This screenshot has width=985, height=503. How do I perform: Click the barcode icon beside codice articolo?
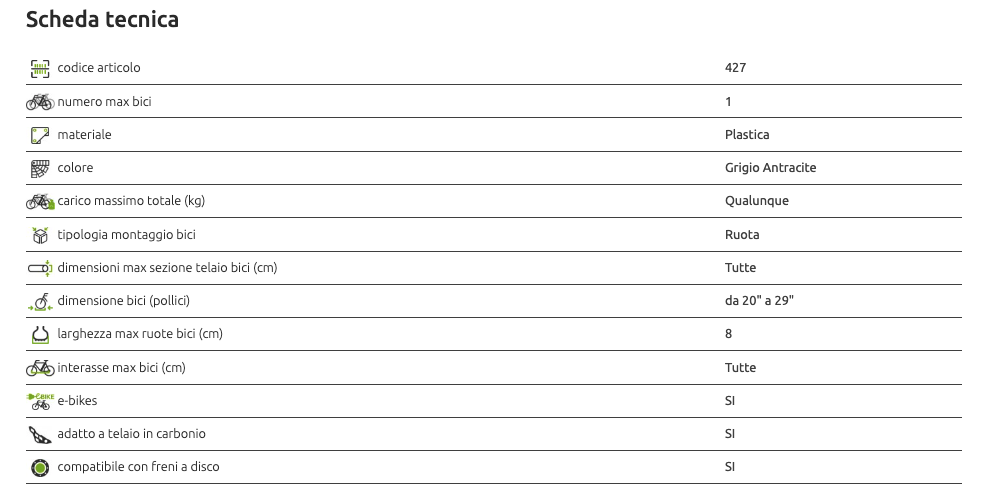pyautogui.click(x=40, y=68)
